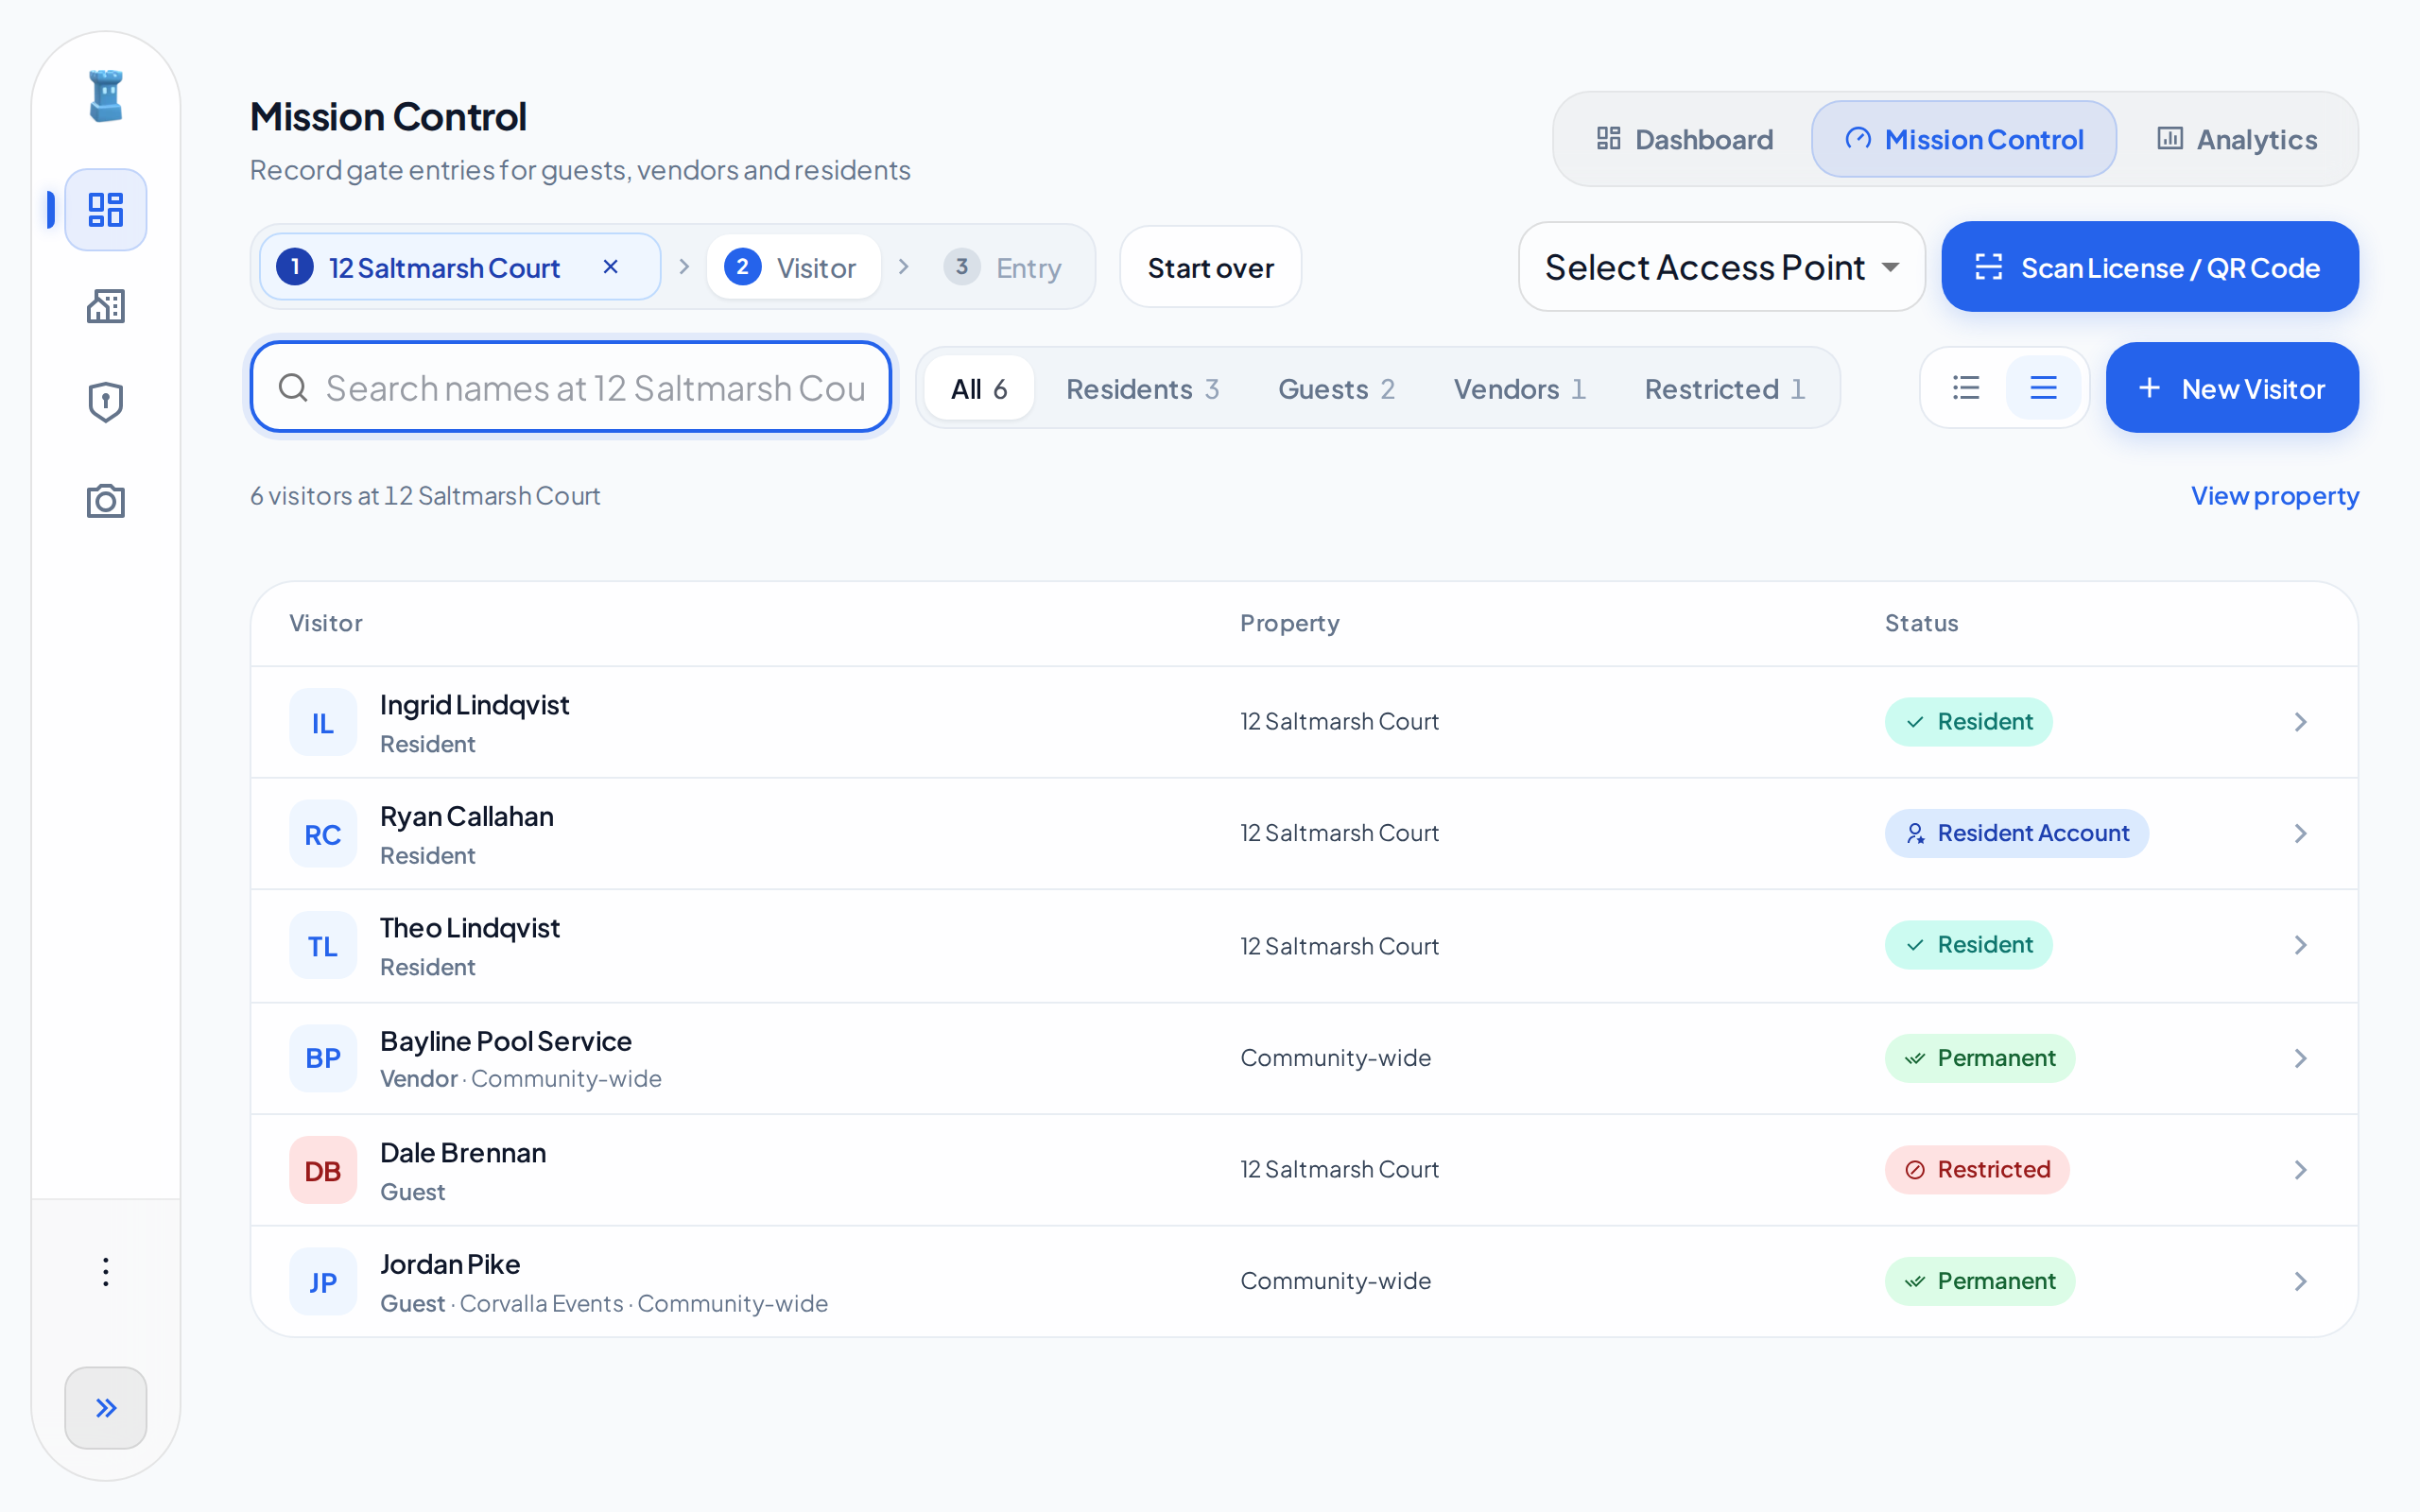Screen dimensions: 2420x1512
Task: Focus the search names input field
Action: [x=571, y=387]
